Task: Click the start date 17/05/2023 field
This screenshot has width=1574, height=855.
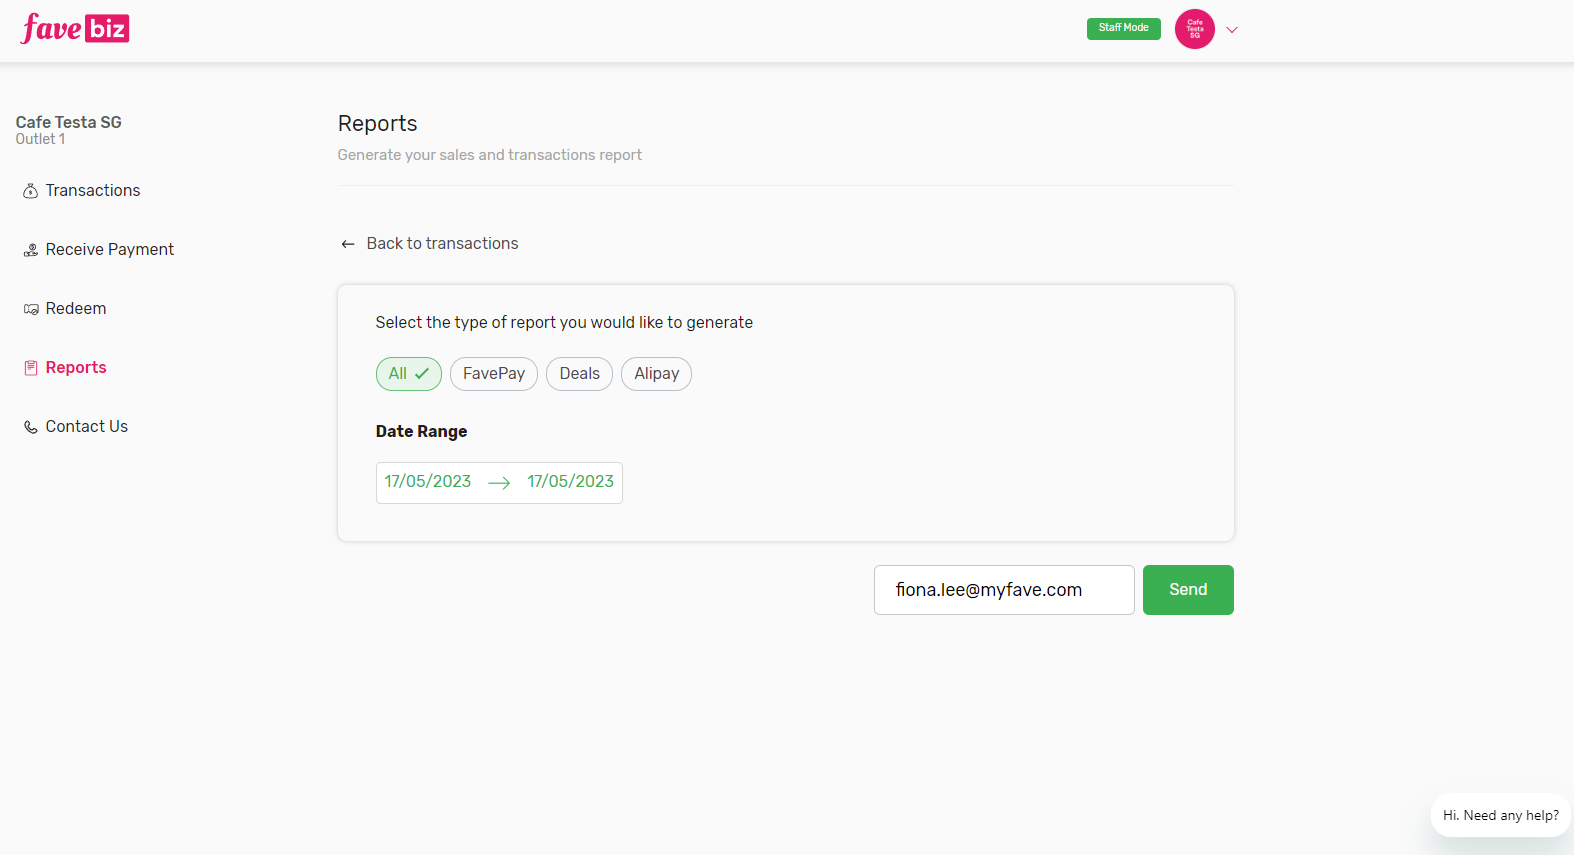Action: [428, 482]
